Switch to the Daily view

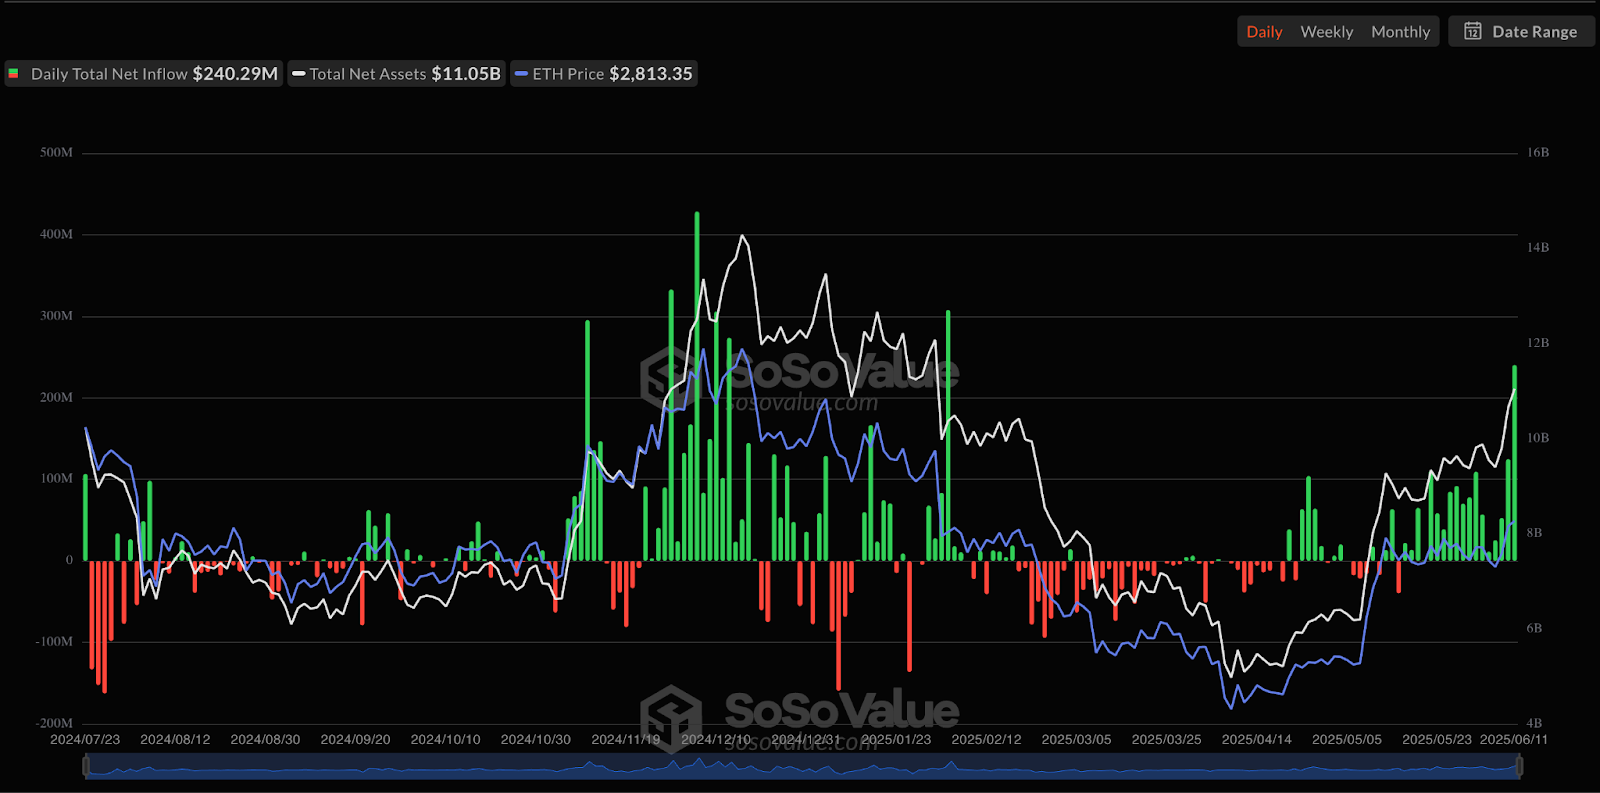point(1264,32)
